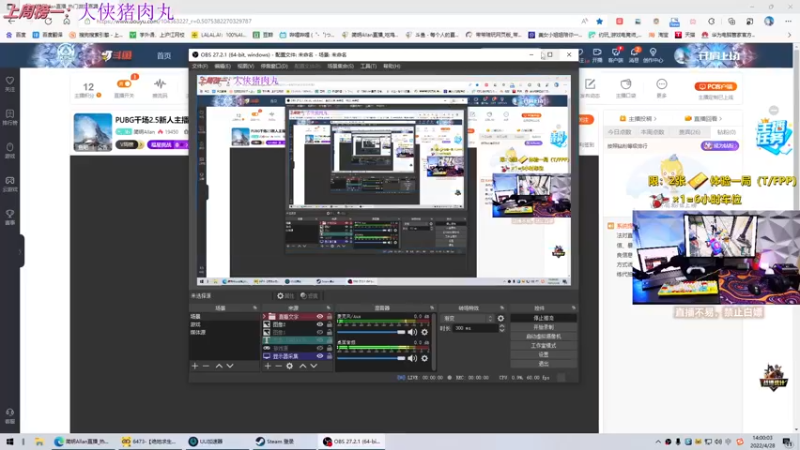Click the 属性 properties button above docks
800x450 pixels.
285,296
